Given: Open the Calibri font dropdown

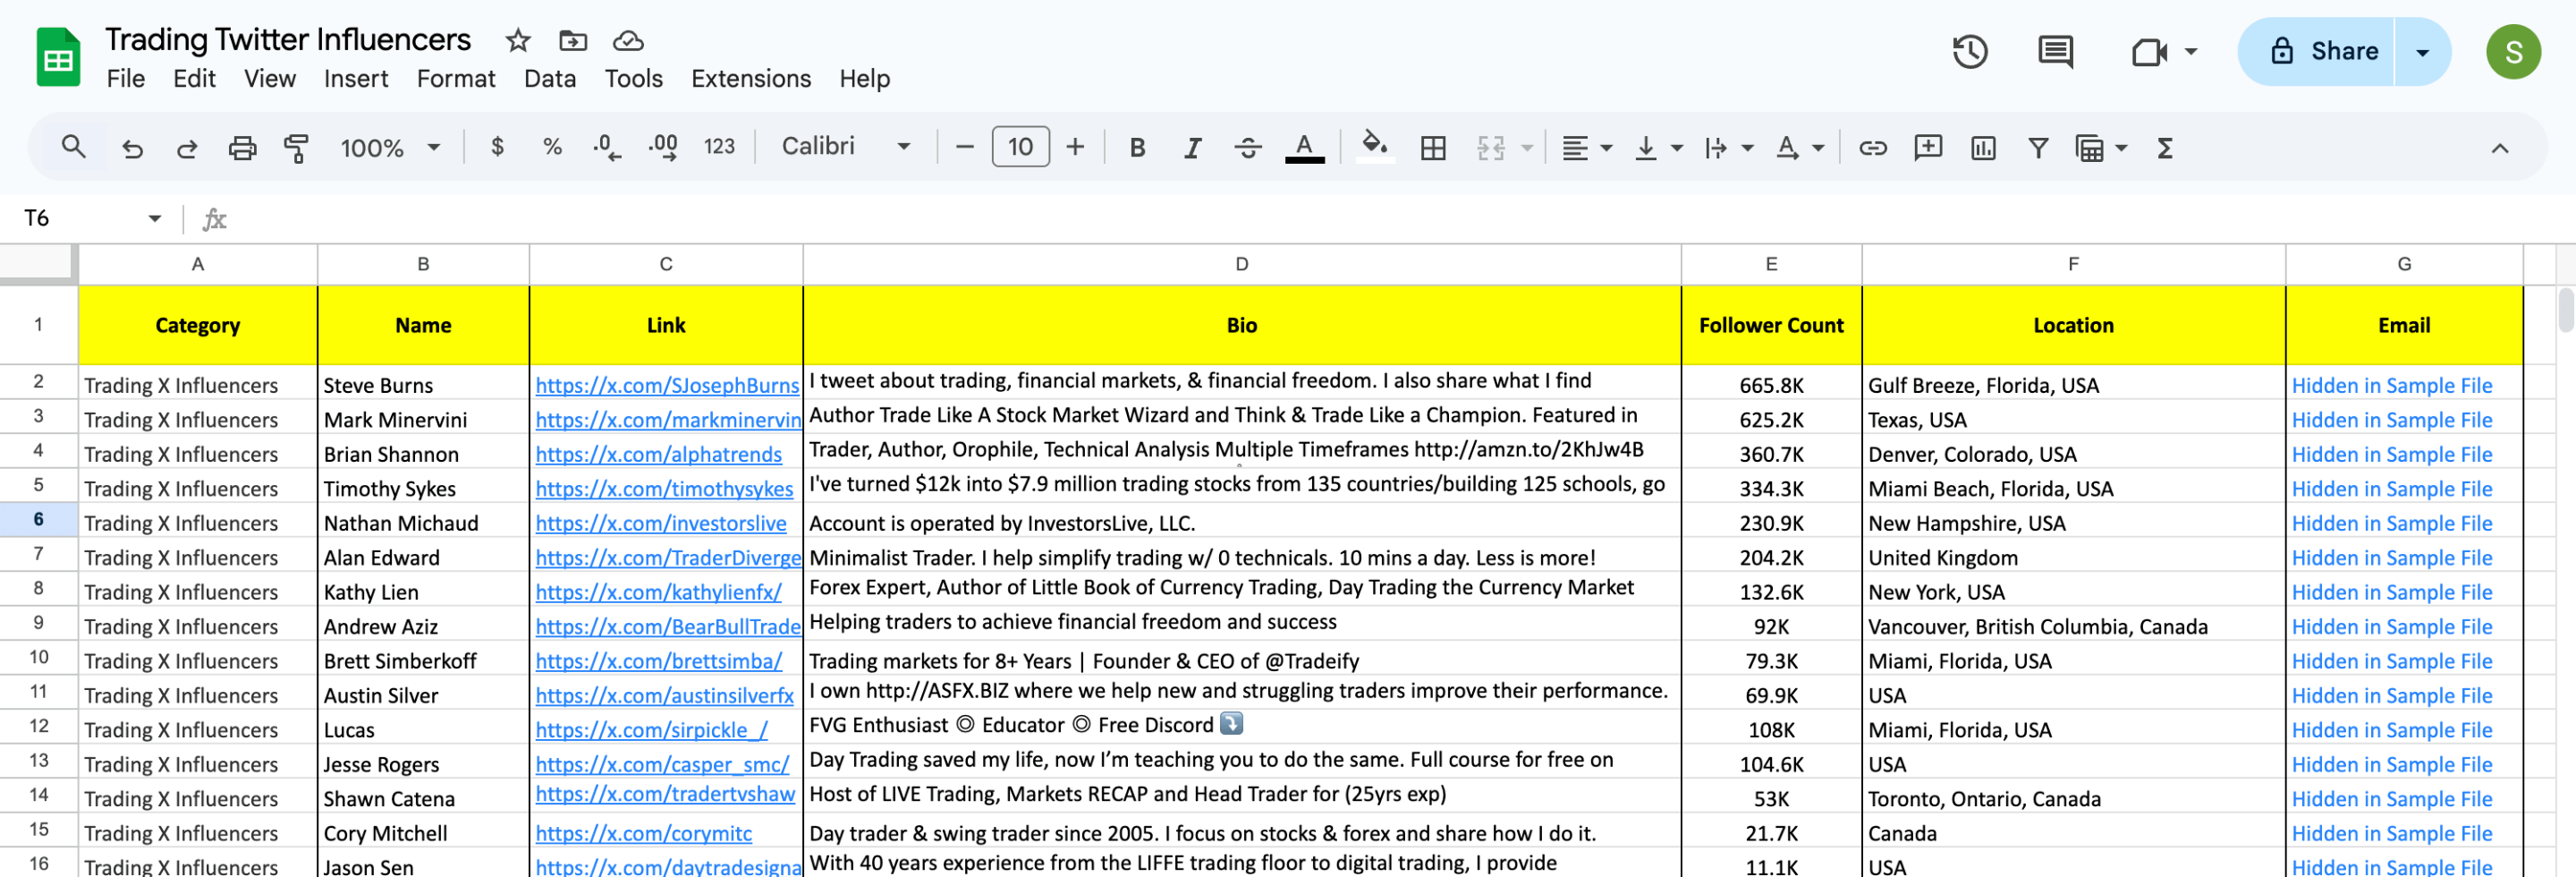Looking at the screenshot, I should (x=846, y=147).
